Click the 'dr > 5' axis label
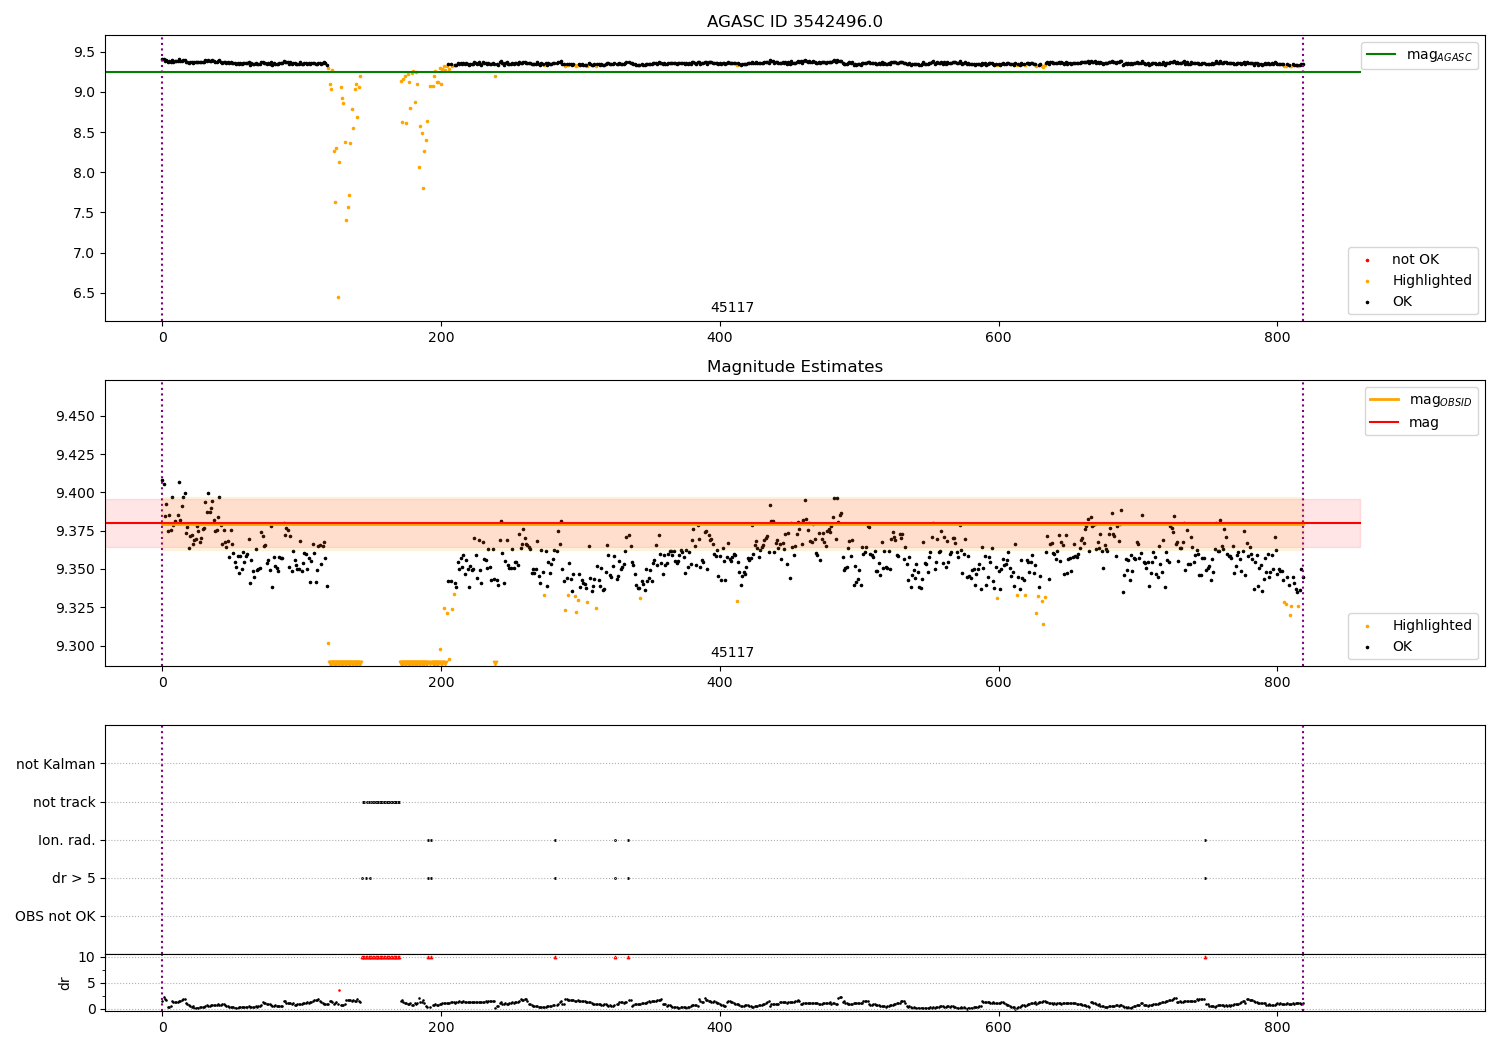Viewport: 1500px width, 1050px height. point(74,878)
